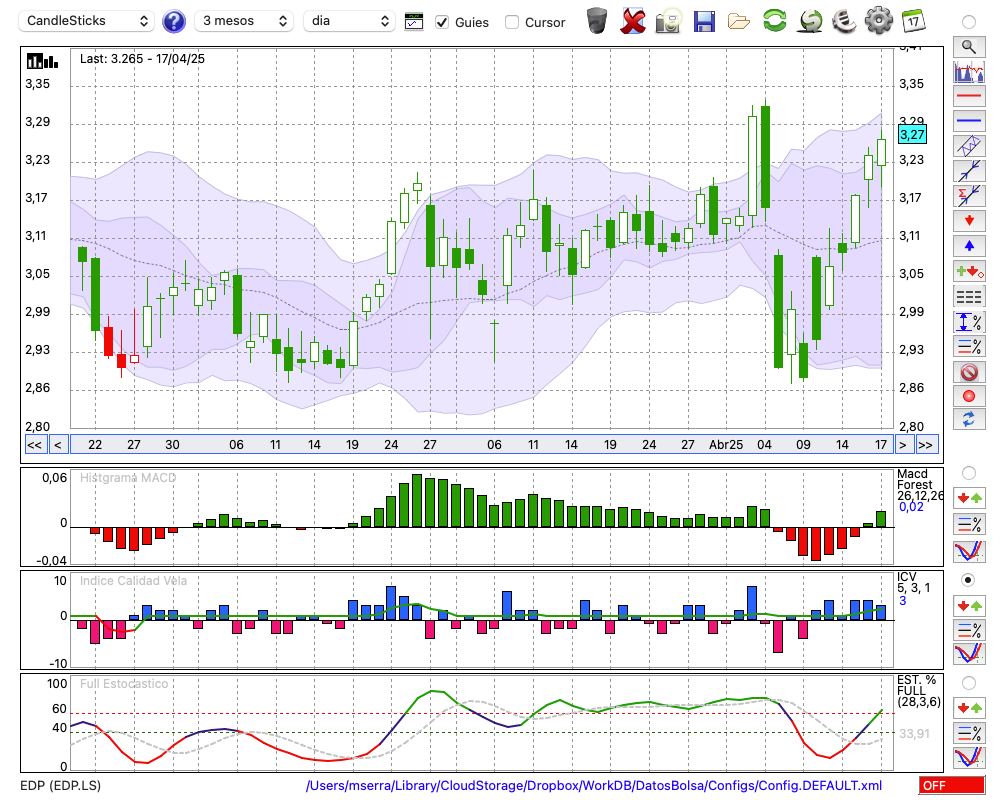Click the bar chart icon in main chart
This screenshot has height=800, width=1000.
pos(42,61)
